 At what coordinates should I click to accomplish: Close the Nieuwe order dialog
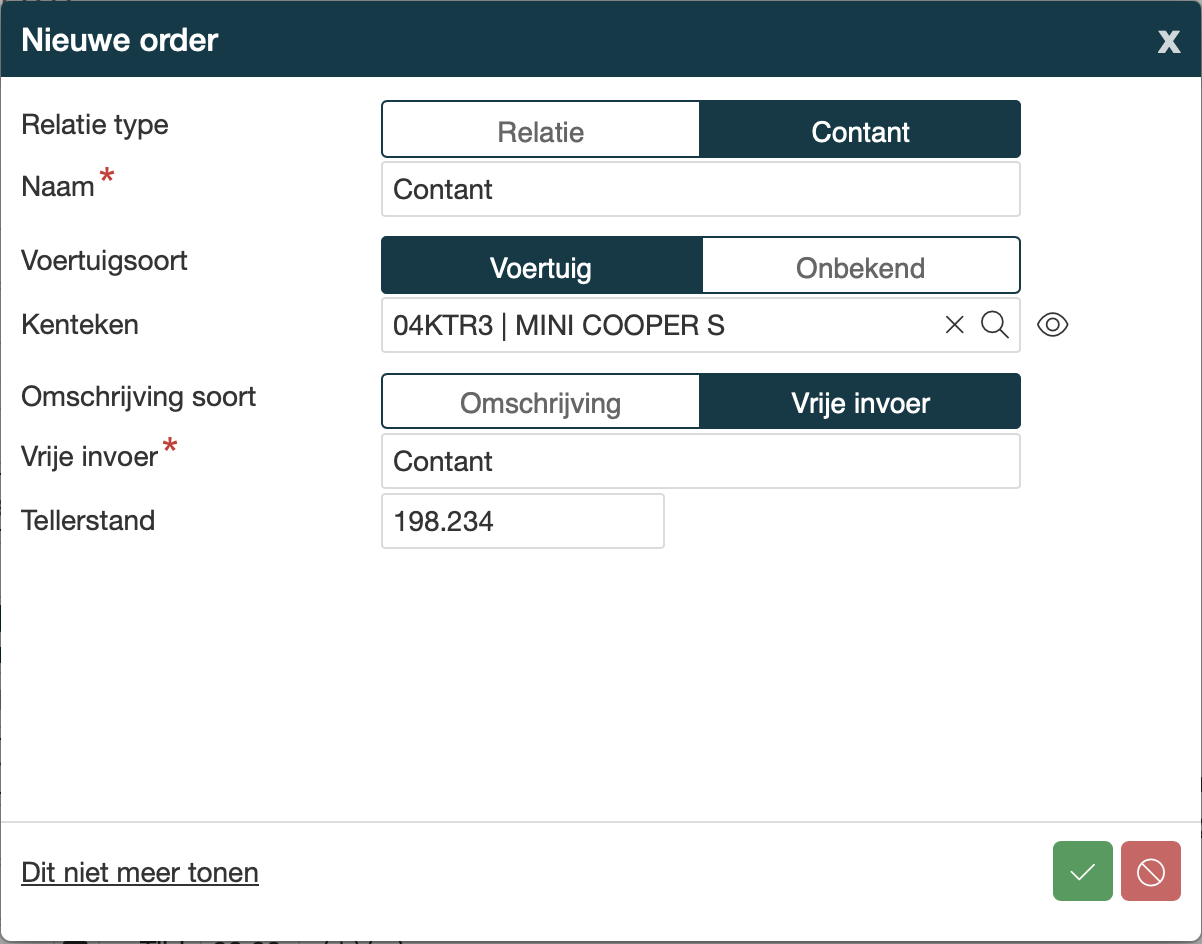click(1168, 41)
